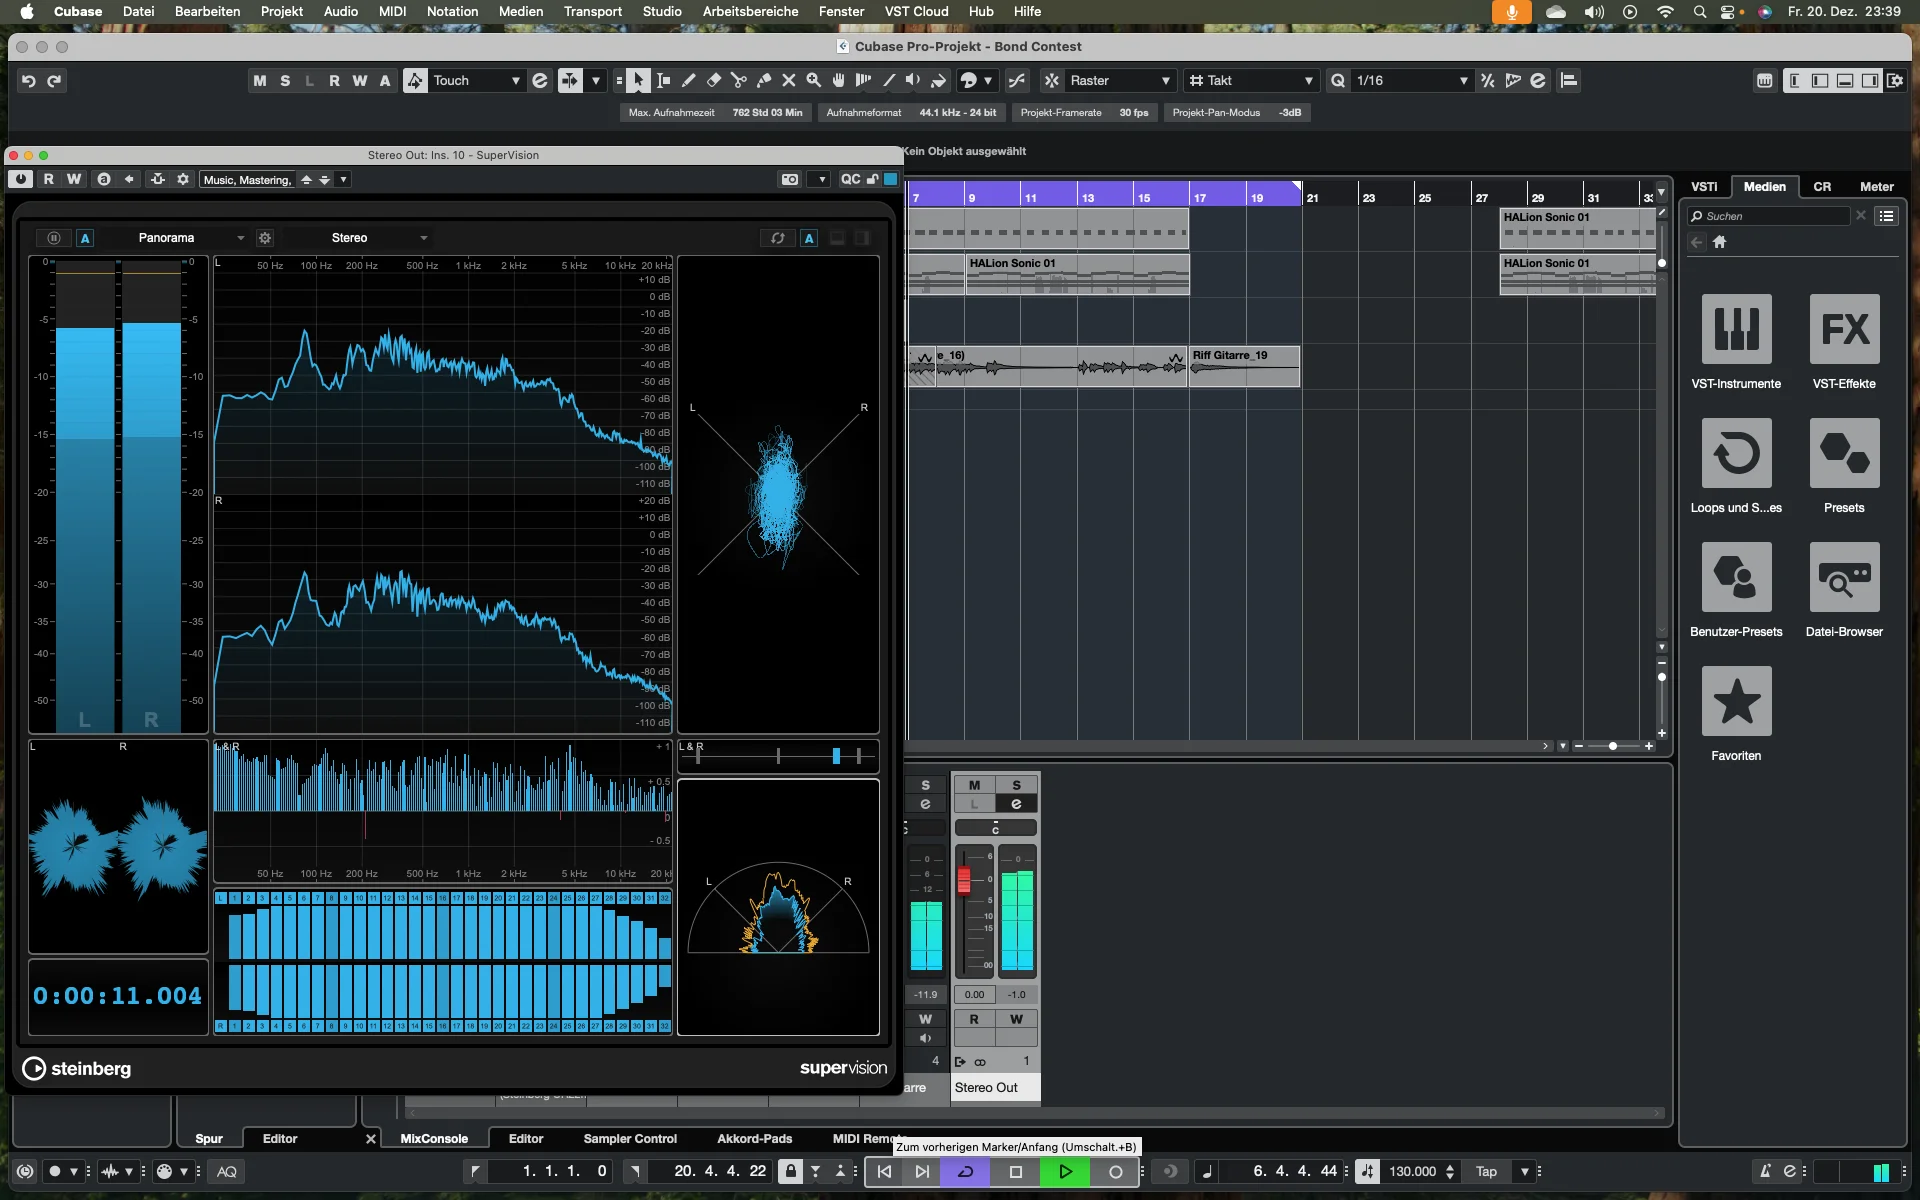Switch to the VSTi tab
1920x1200 pixels.
[1704, 186]
